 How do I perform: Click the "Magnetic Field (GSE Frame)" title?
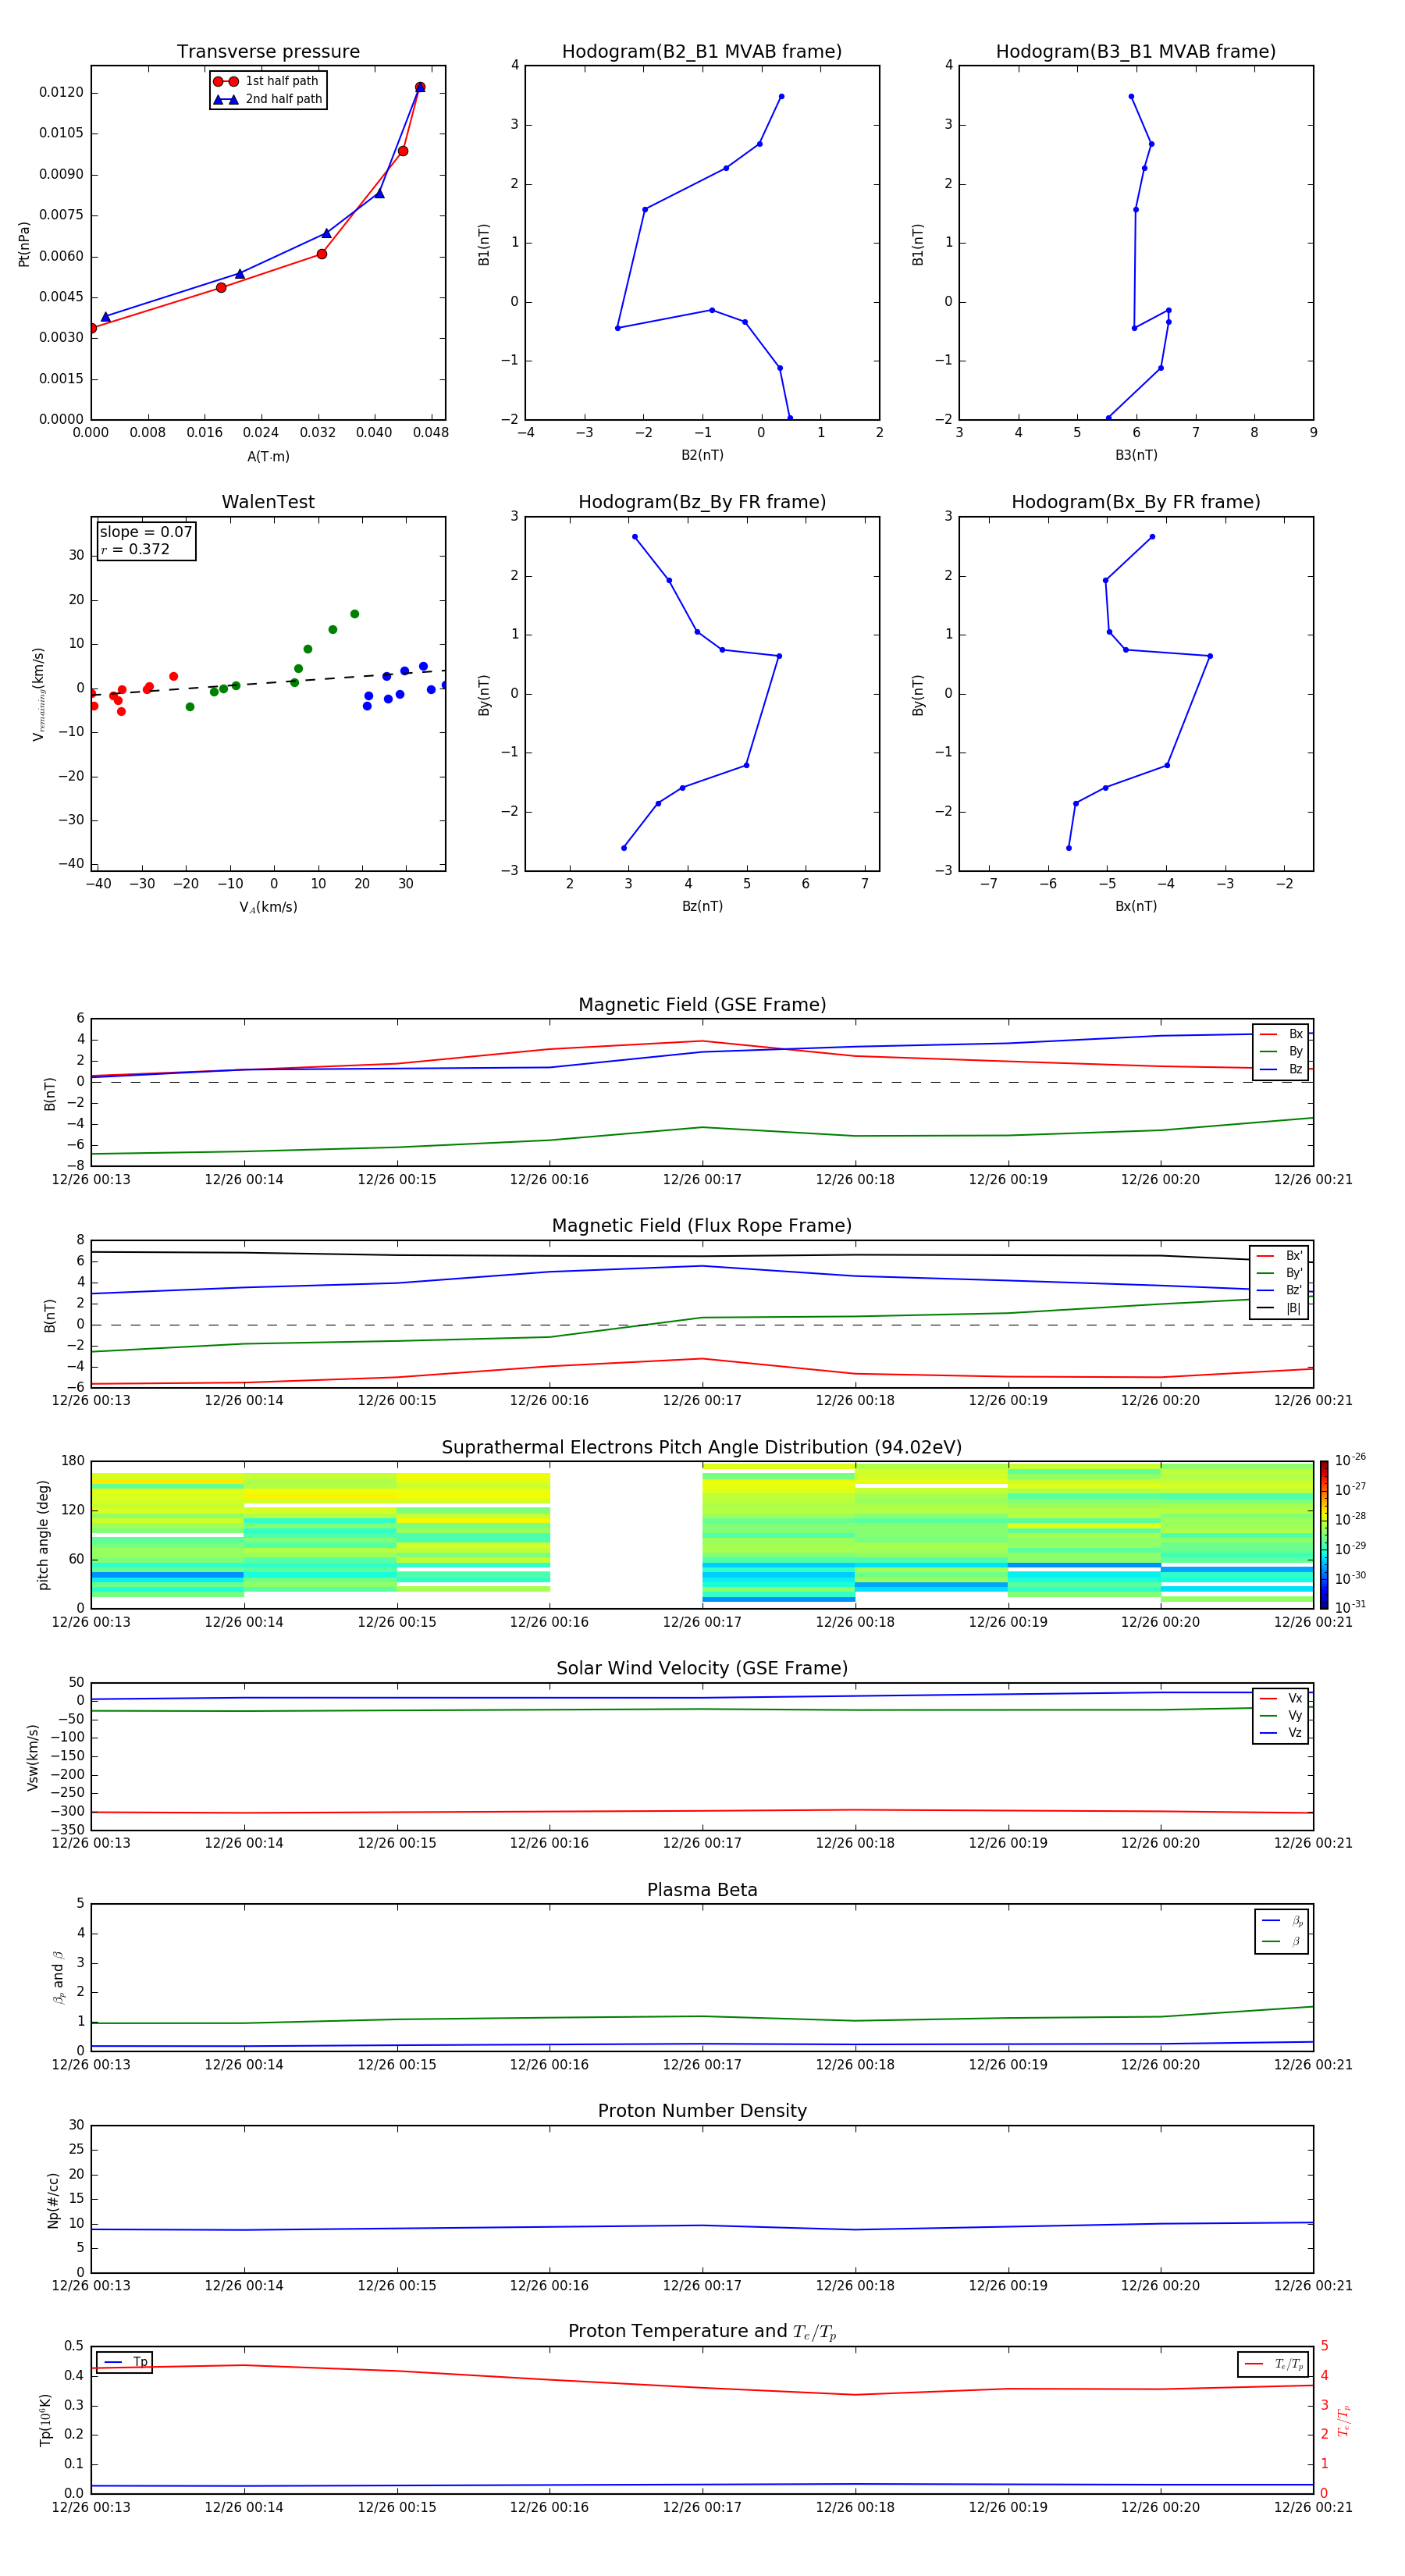pyautogui.click(x=702, y=1005)
